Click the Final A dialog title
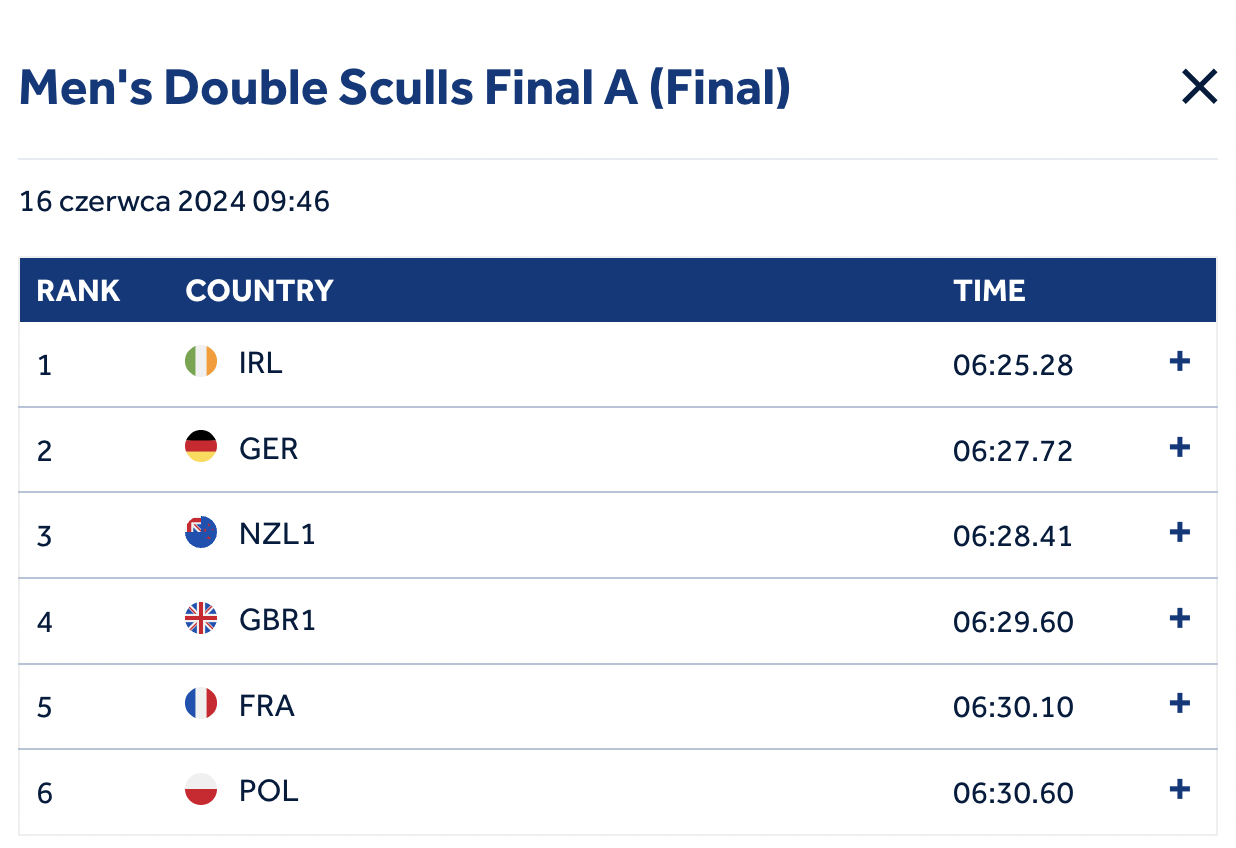 pos(405,88)
